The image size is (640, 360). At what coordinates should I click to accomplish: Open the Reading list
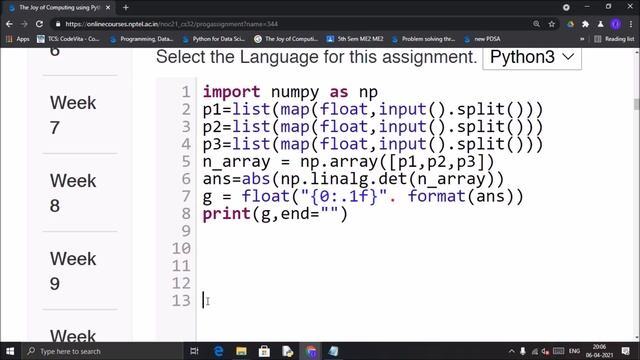(614, 39)
